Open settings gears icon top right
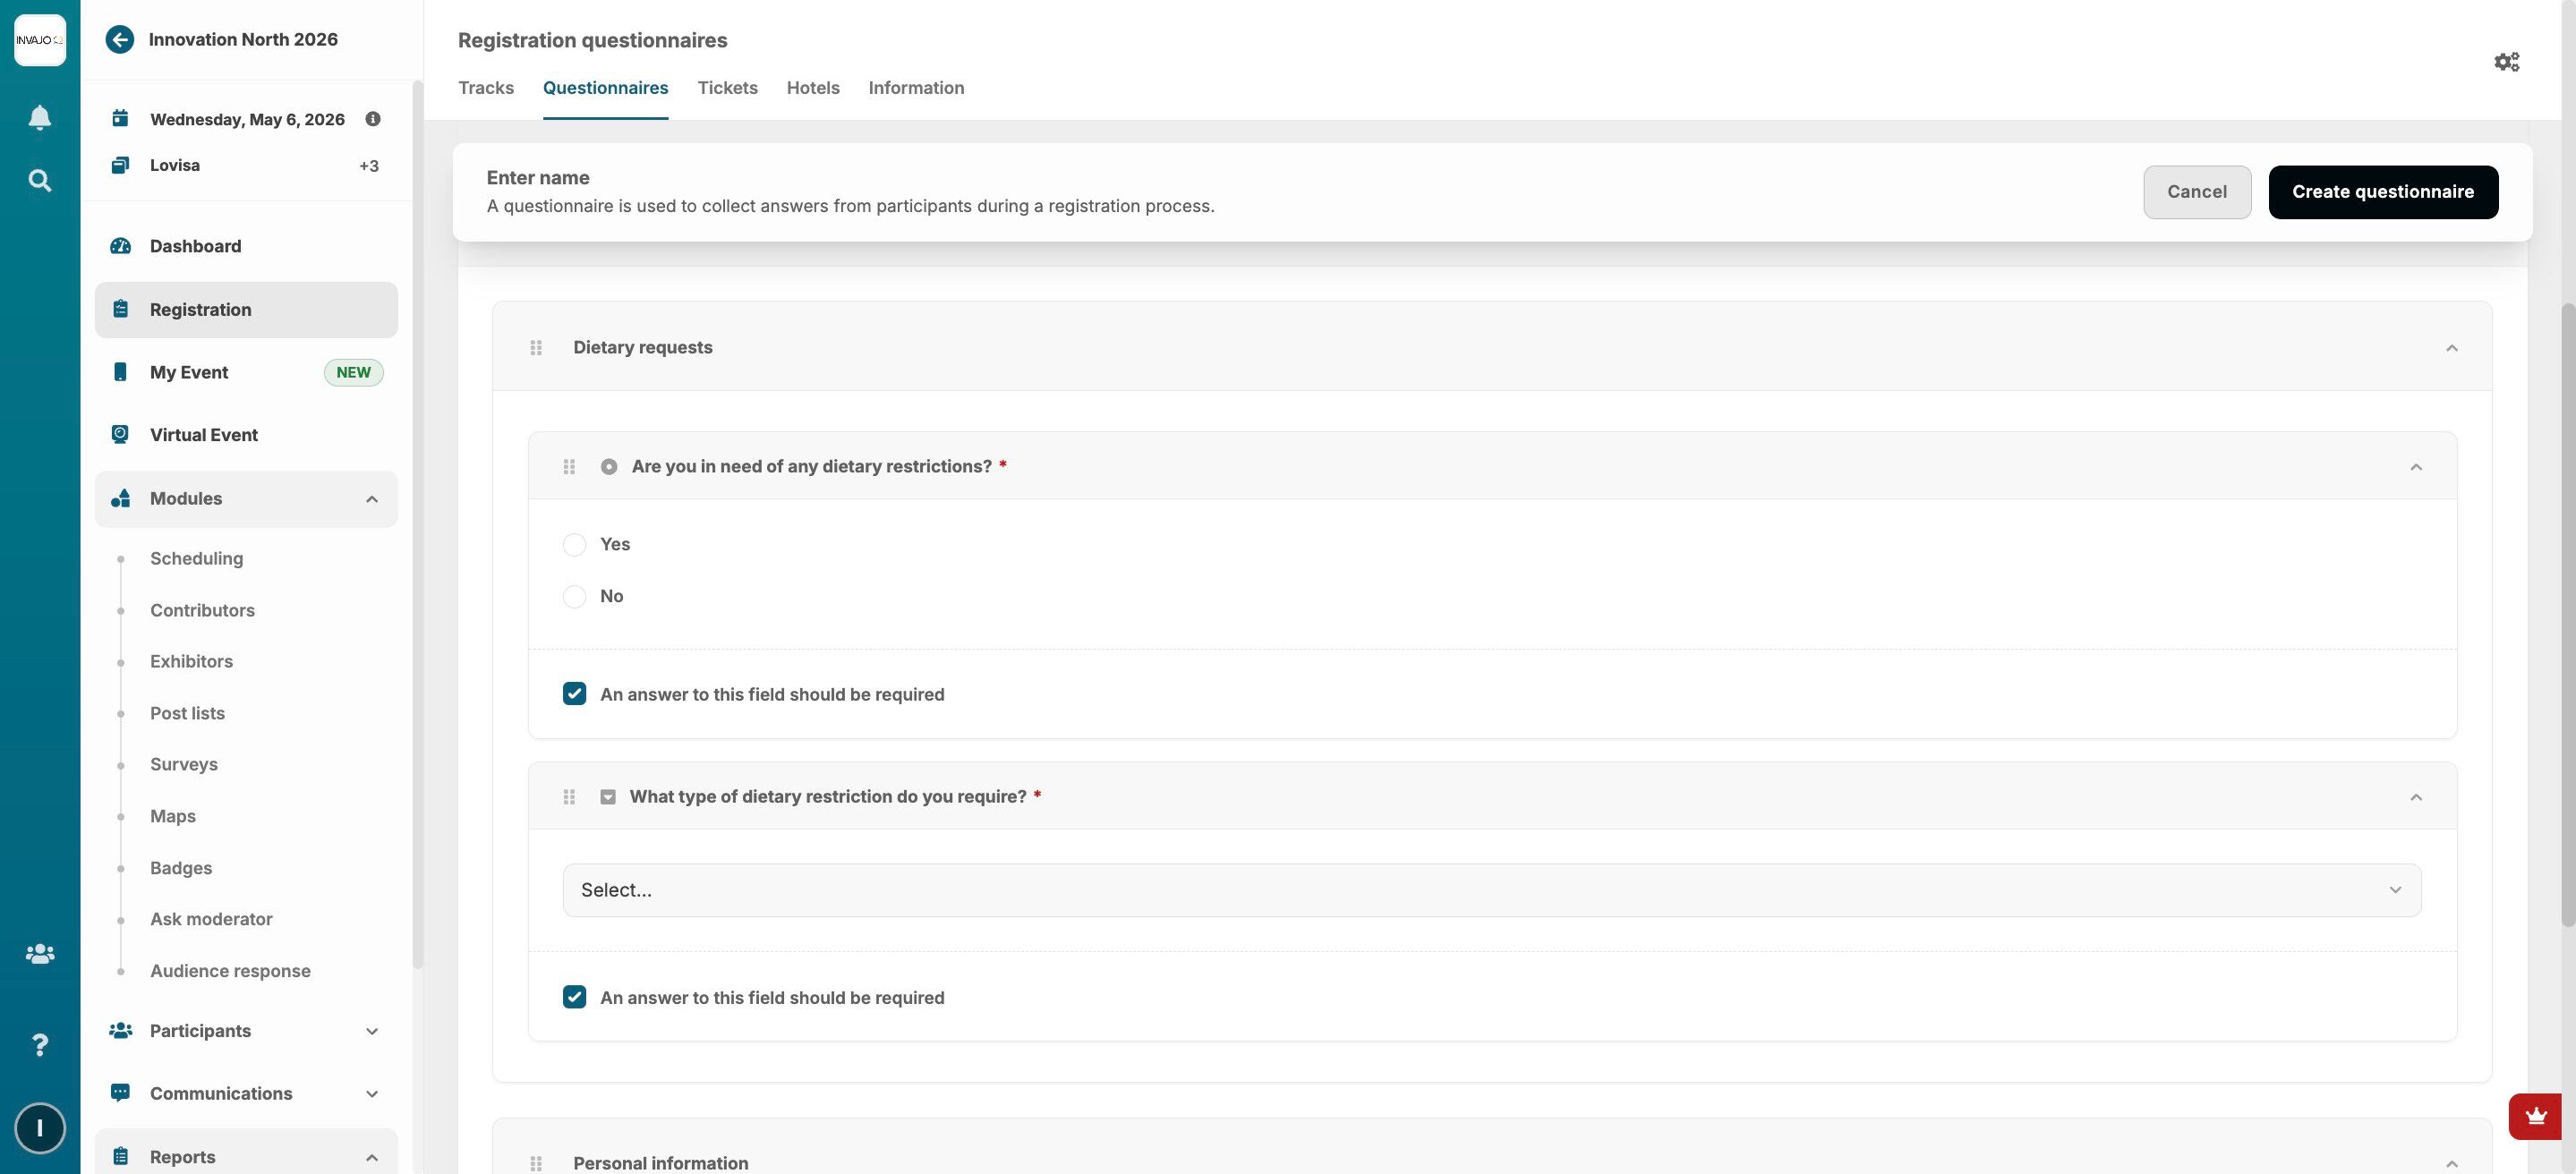 (2506, 62)
